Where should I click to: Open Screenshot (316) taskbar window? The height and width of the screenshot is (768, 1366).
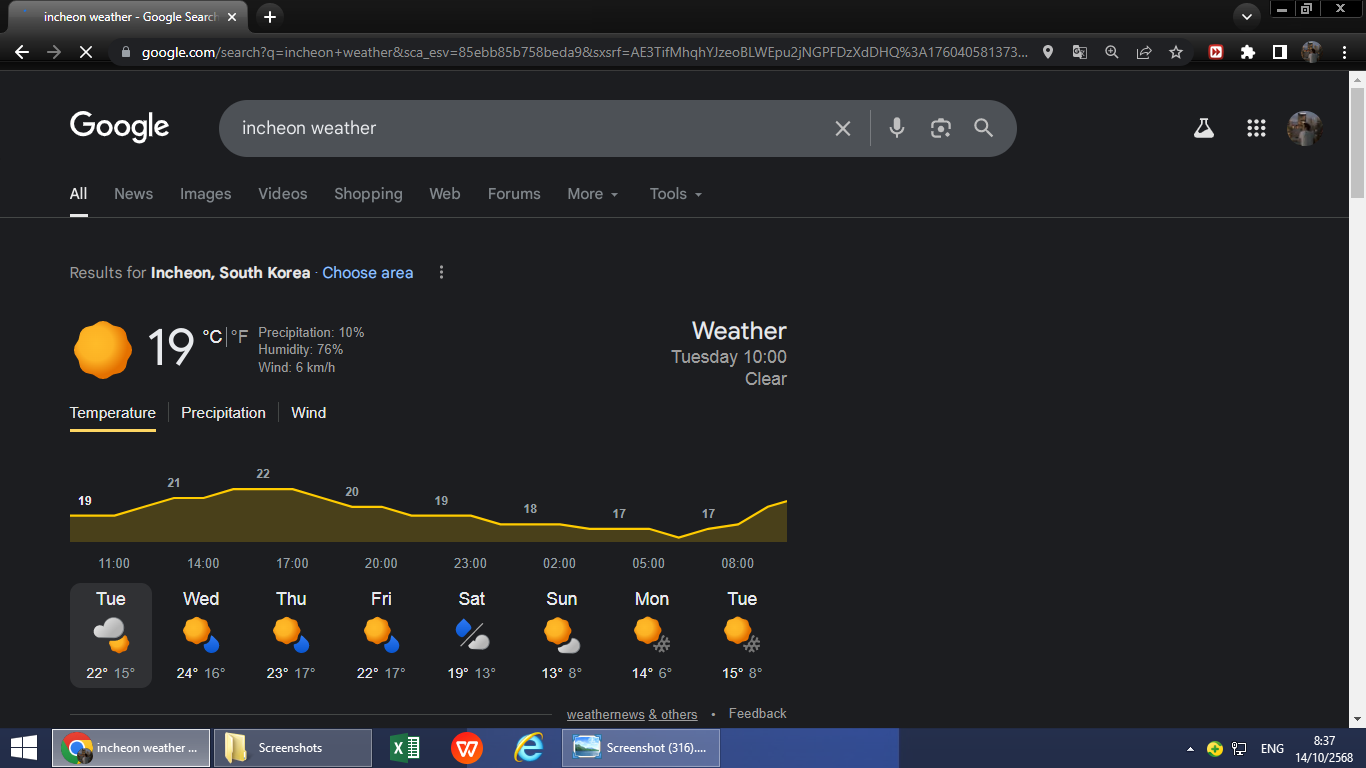641,748
